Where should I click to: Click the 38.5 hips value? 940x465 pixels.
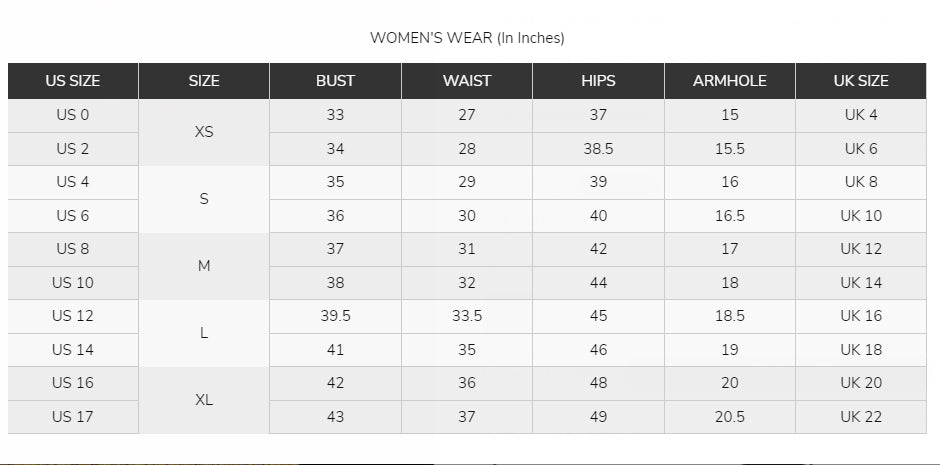(x=598, y=149)
